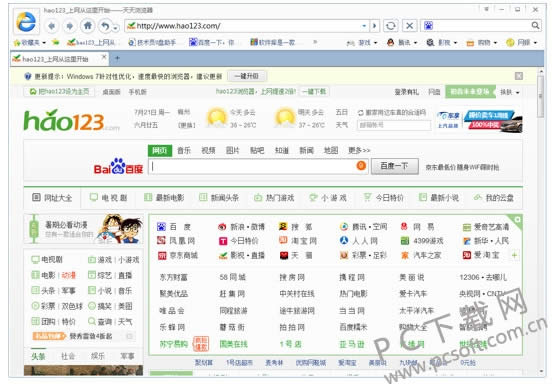Open 人人网 site link icon
The image size is (560, 386).
point(344,240)
